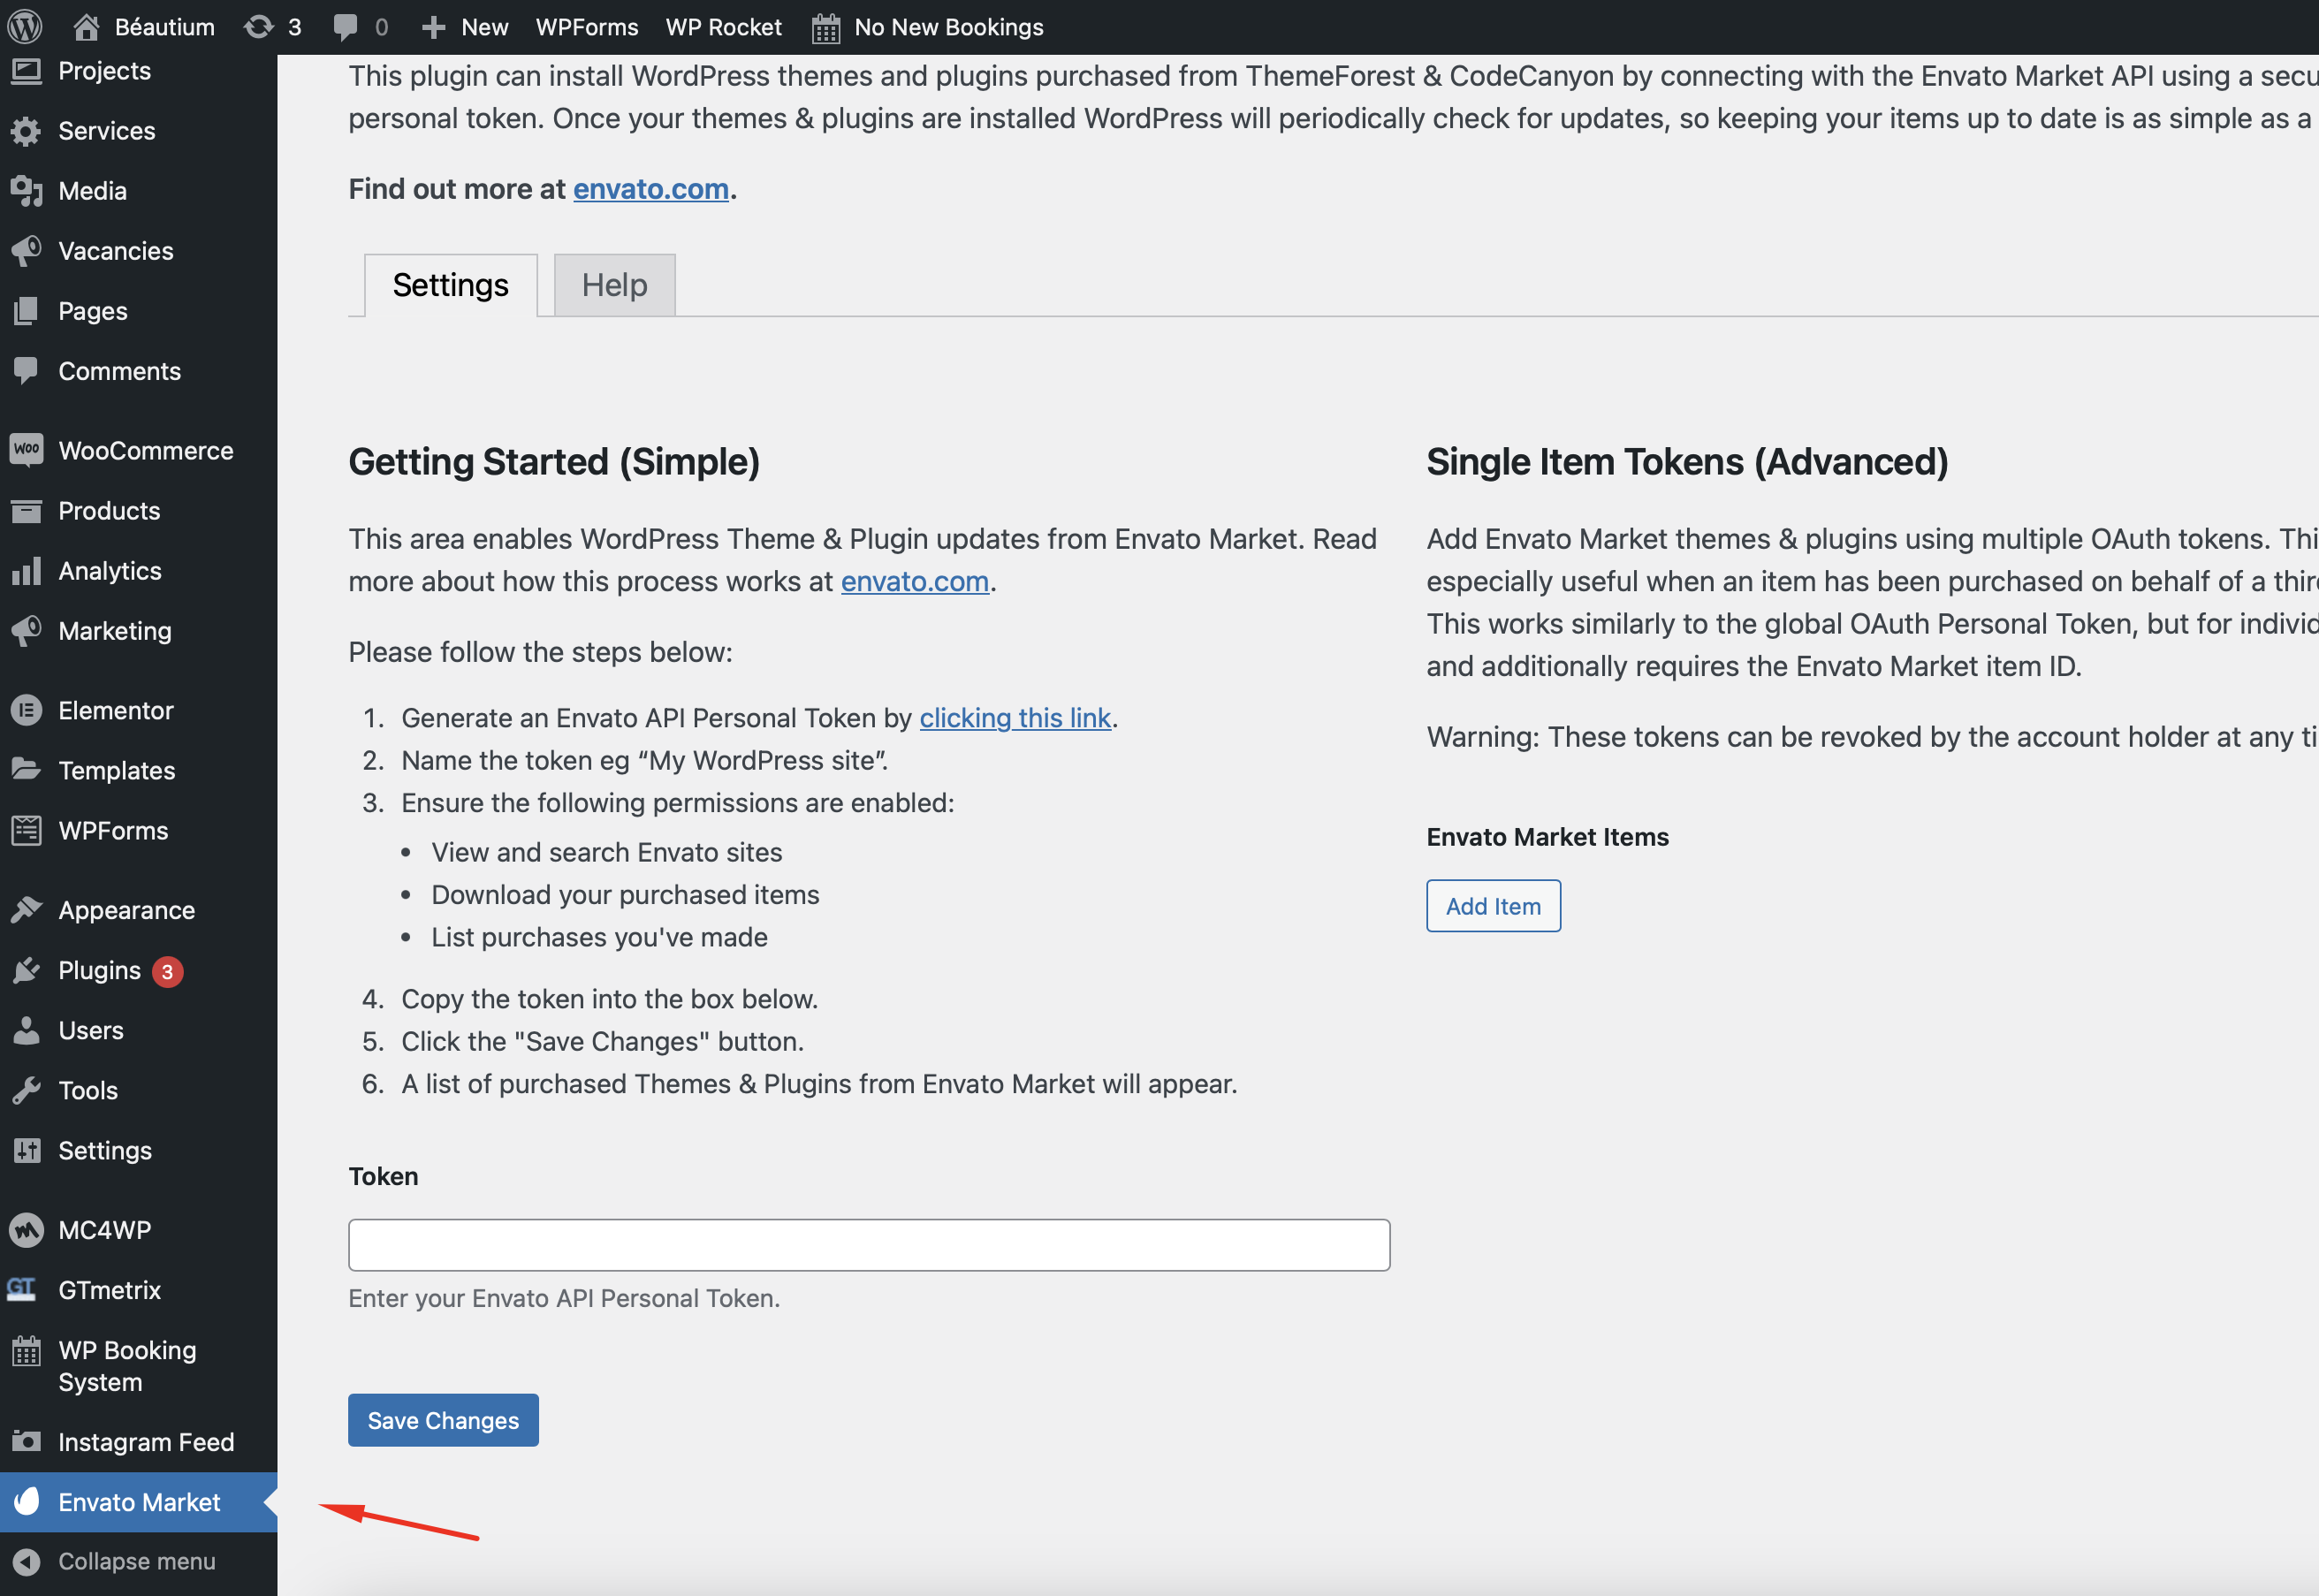The width and height of the screenshot is (2319, 1596).
Task: Click the Tools wrench icon
Action: pos(26,1090)
